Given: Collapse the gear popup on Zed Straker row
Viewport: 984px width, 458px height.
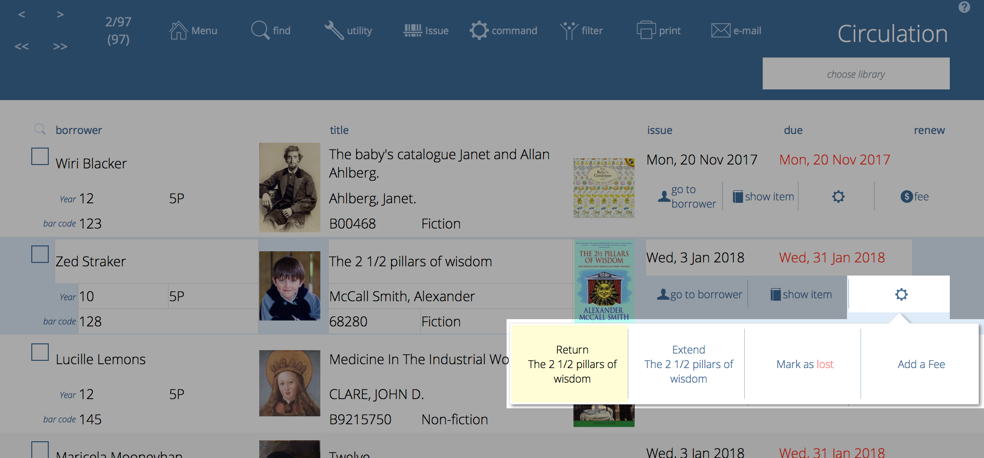Looking at the screenshot, I should (x=901, y=294).
